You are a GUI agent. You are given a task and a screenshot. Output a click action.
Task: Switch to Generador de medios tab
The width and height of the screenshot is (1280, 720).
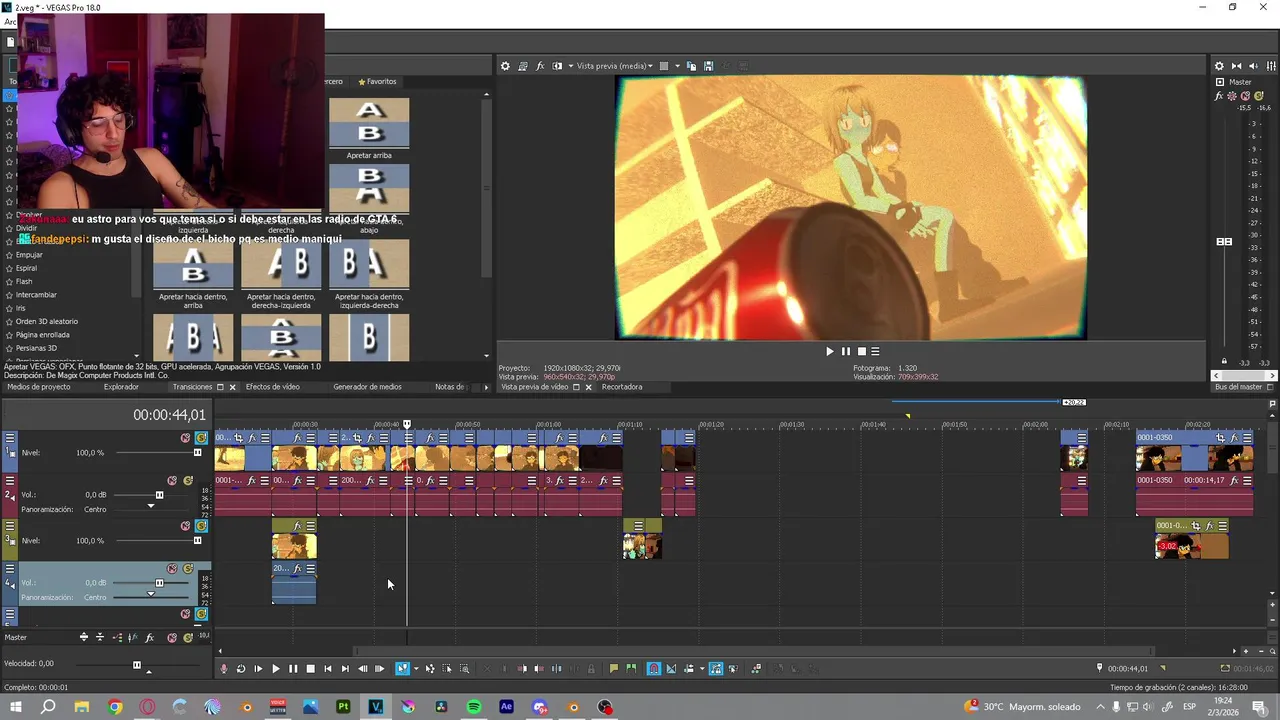coord(367,387)
